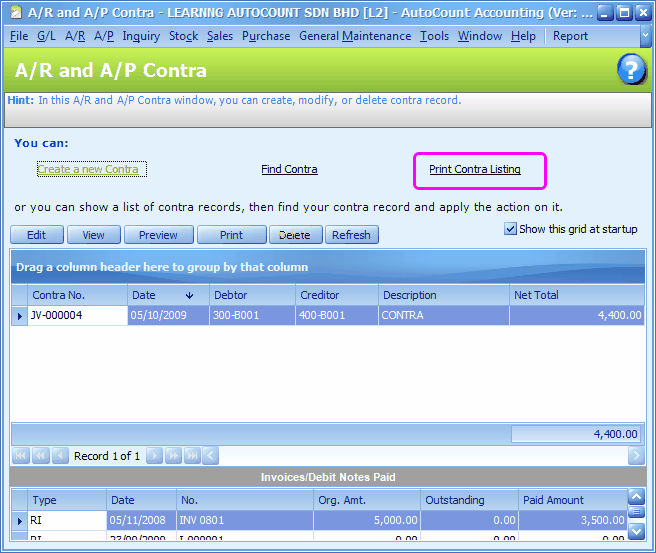The width and height of the screenshot is (656, 553).
Task: Click the next record navigator arrow
Action: click(x=154, y=456)
